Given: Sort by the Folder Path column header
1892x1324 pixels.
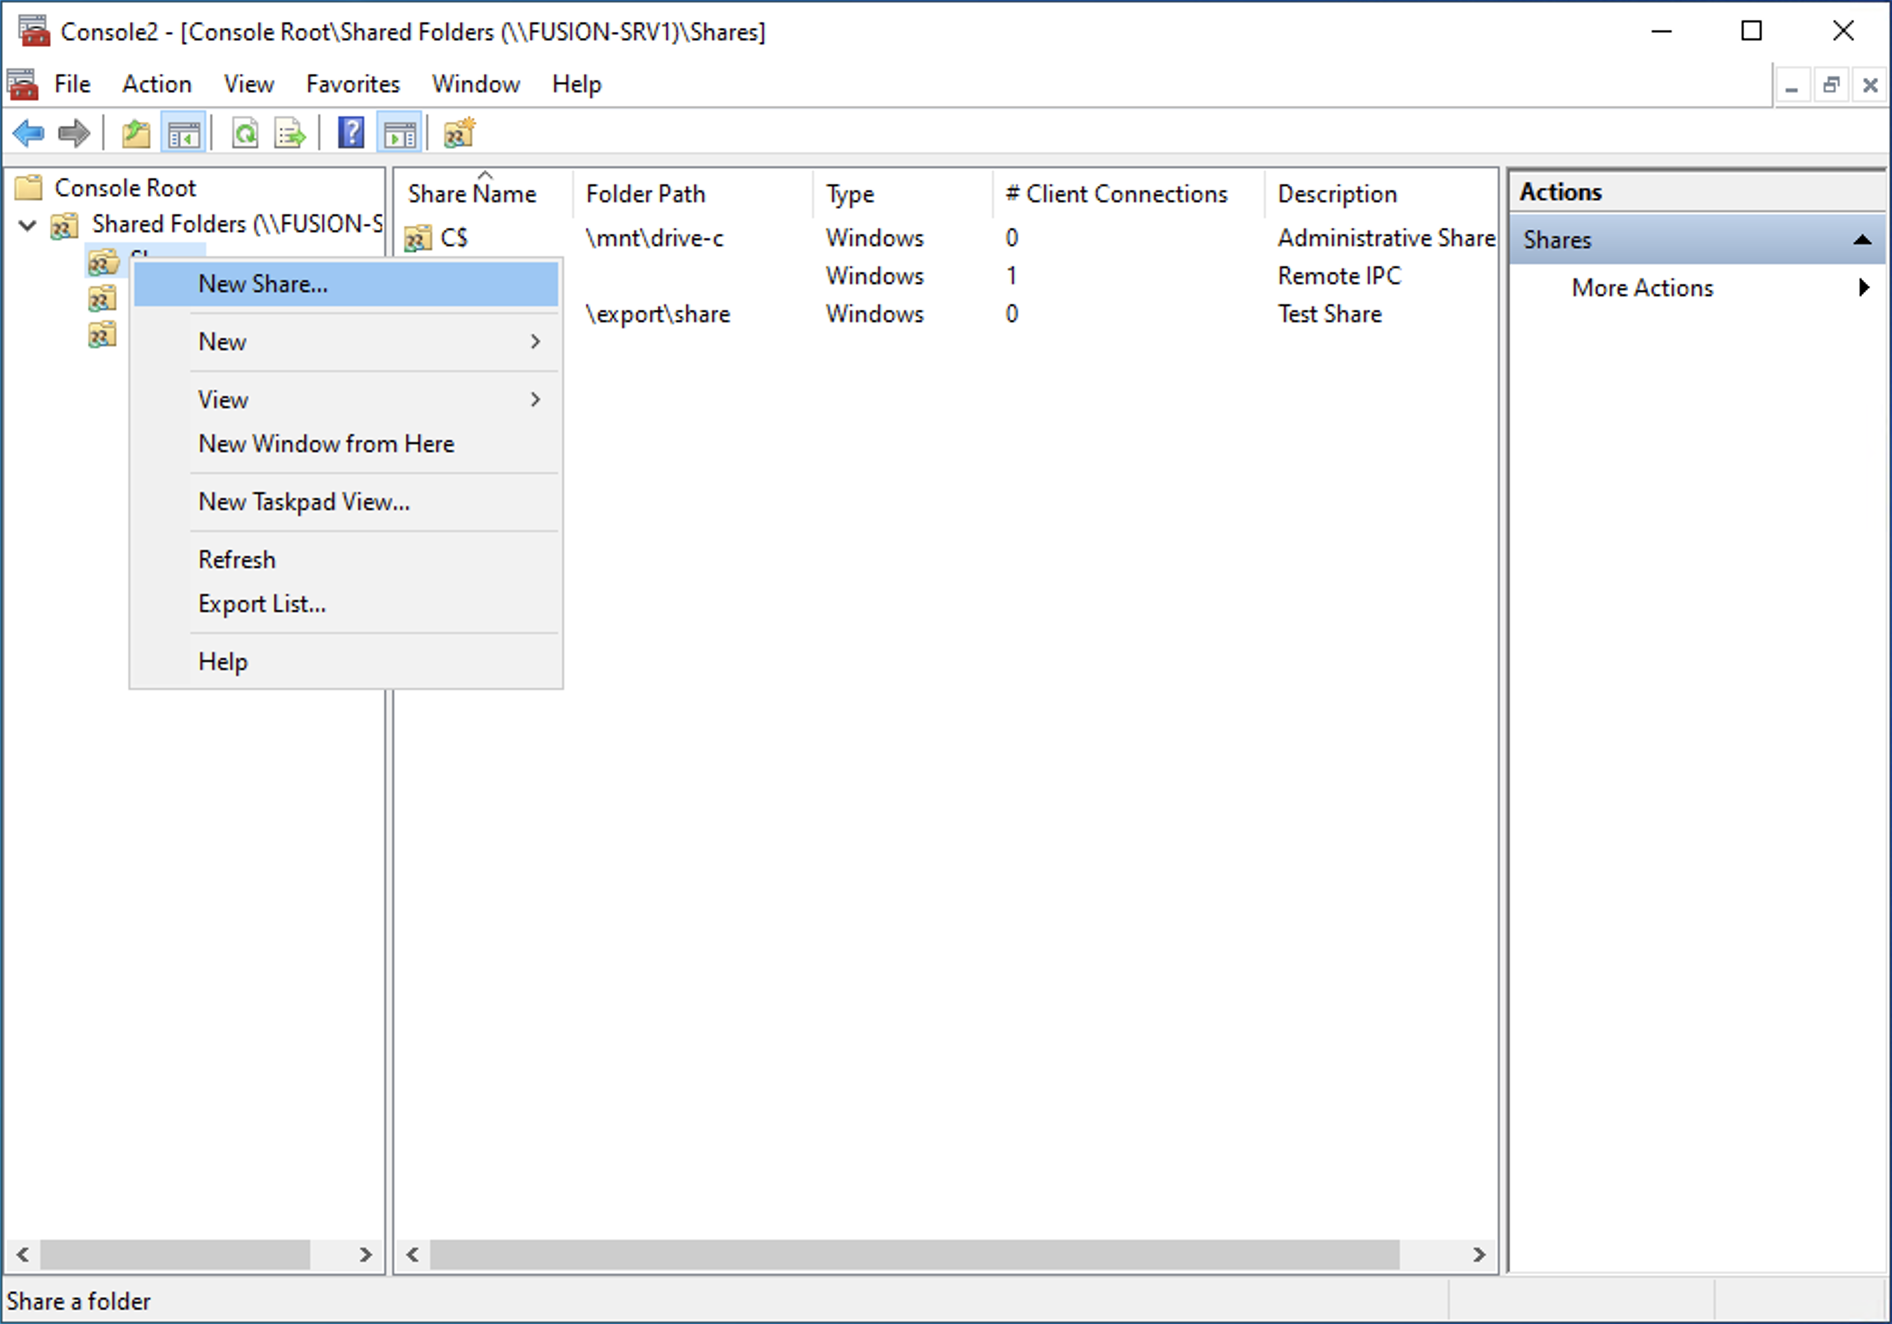Looking at the screenshot, I should click(646, 194).
